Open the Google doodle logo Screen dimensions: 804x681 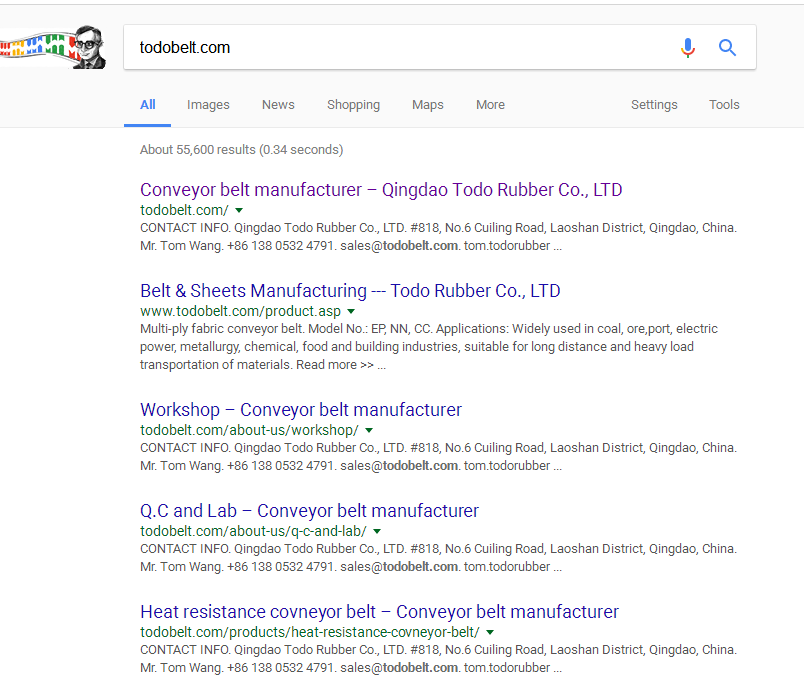click(53, 47)
